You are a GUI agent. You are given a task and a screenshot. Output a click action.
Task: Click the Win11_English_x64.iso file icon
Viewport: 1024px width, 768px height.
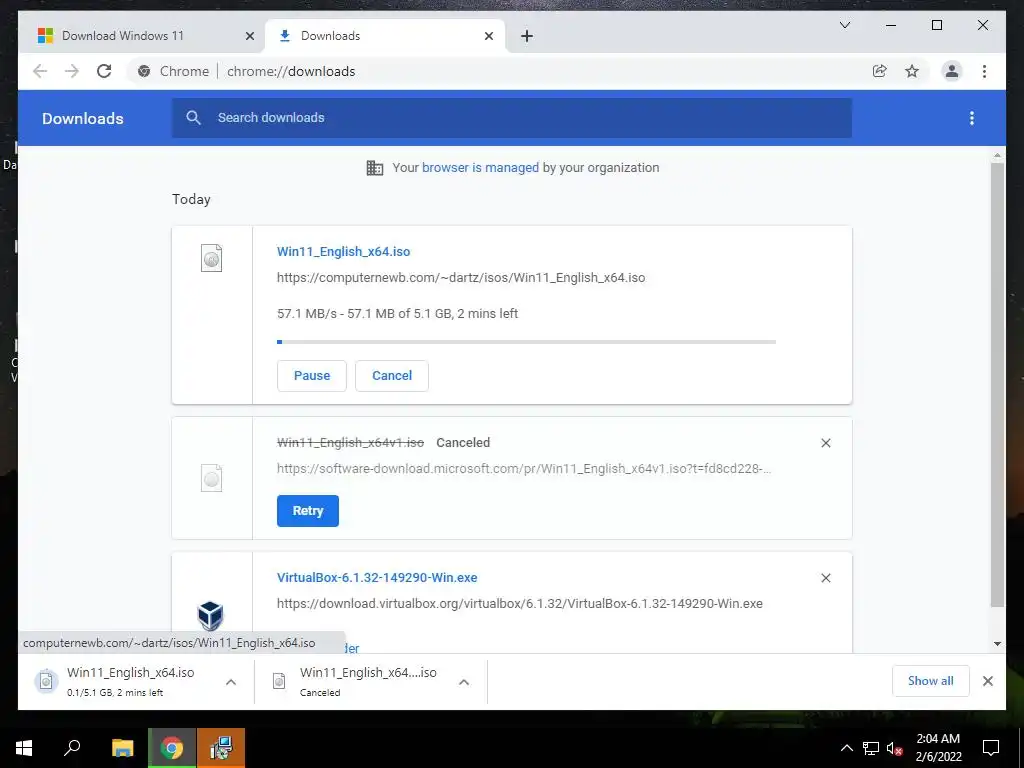point(212,258)
